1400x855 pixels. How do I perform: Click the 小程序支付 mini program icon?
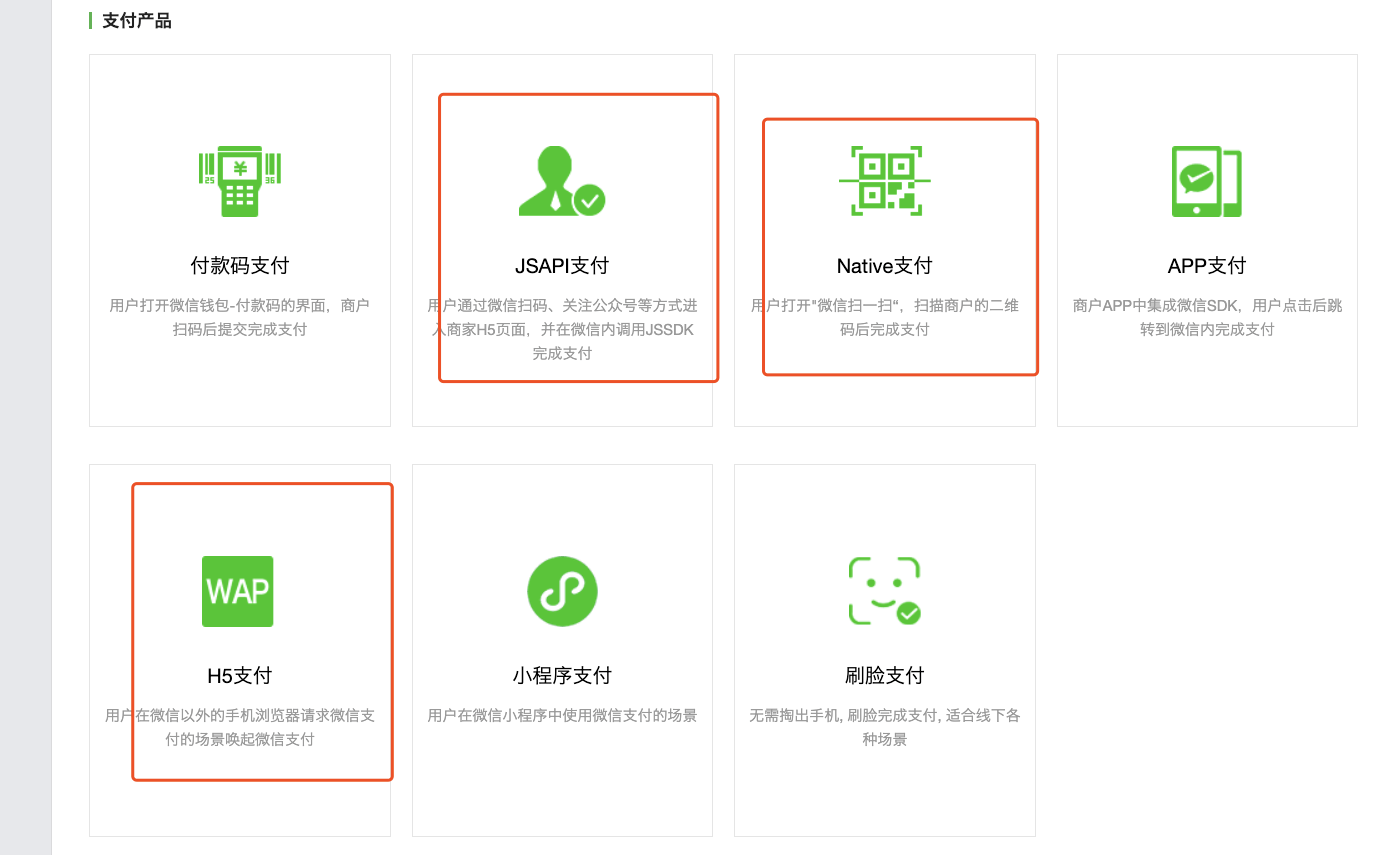[562, 592]
